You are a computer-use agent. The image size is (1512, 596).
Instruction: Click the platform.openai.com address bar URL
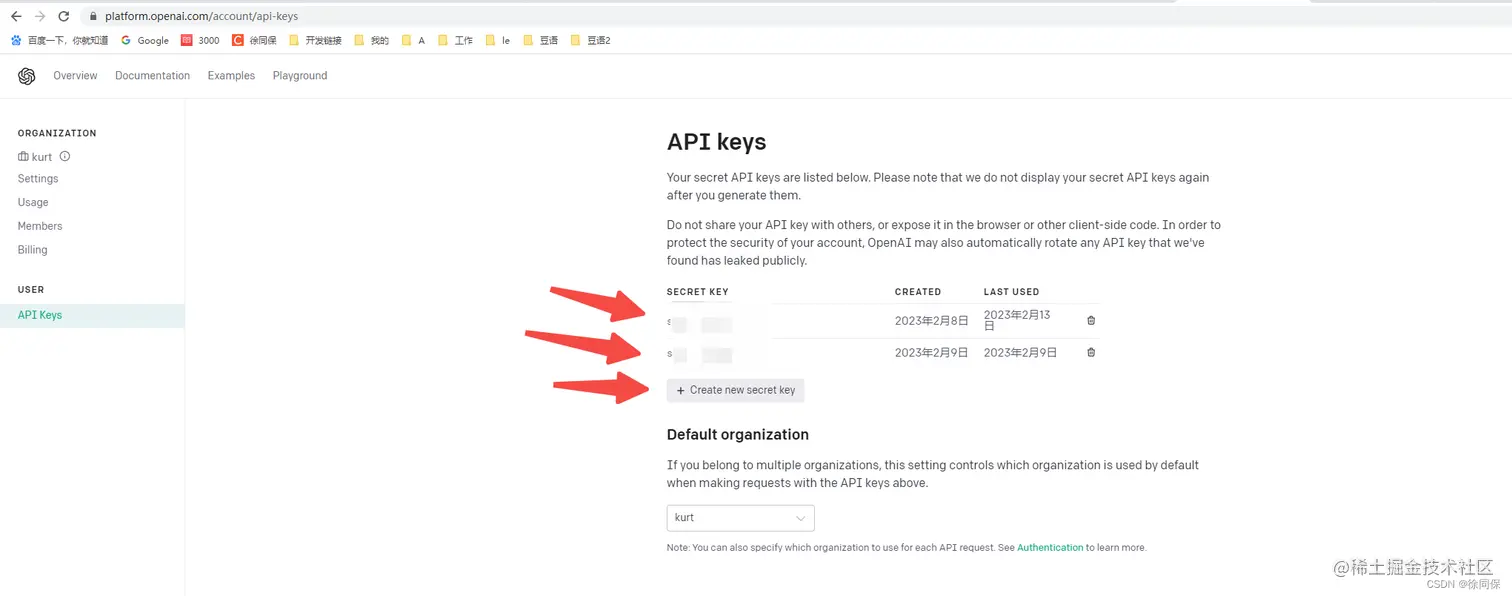pos(201,16)
